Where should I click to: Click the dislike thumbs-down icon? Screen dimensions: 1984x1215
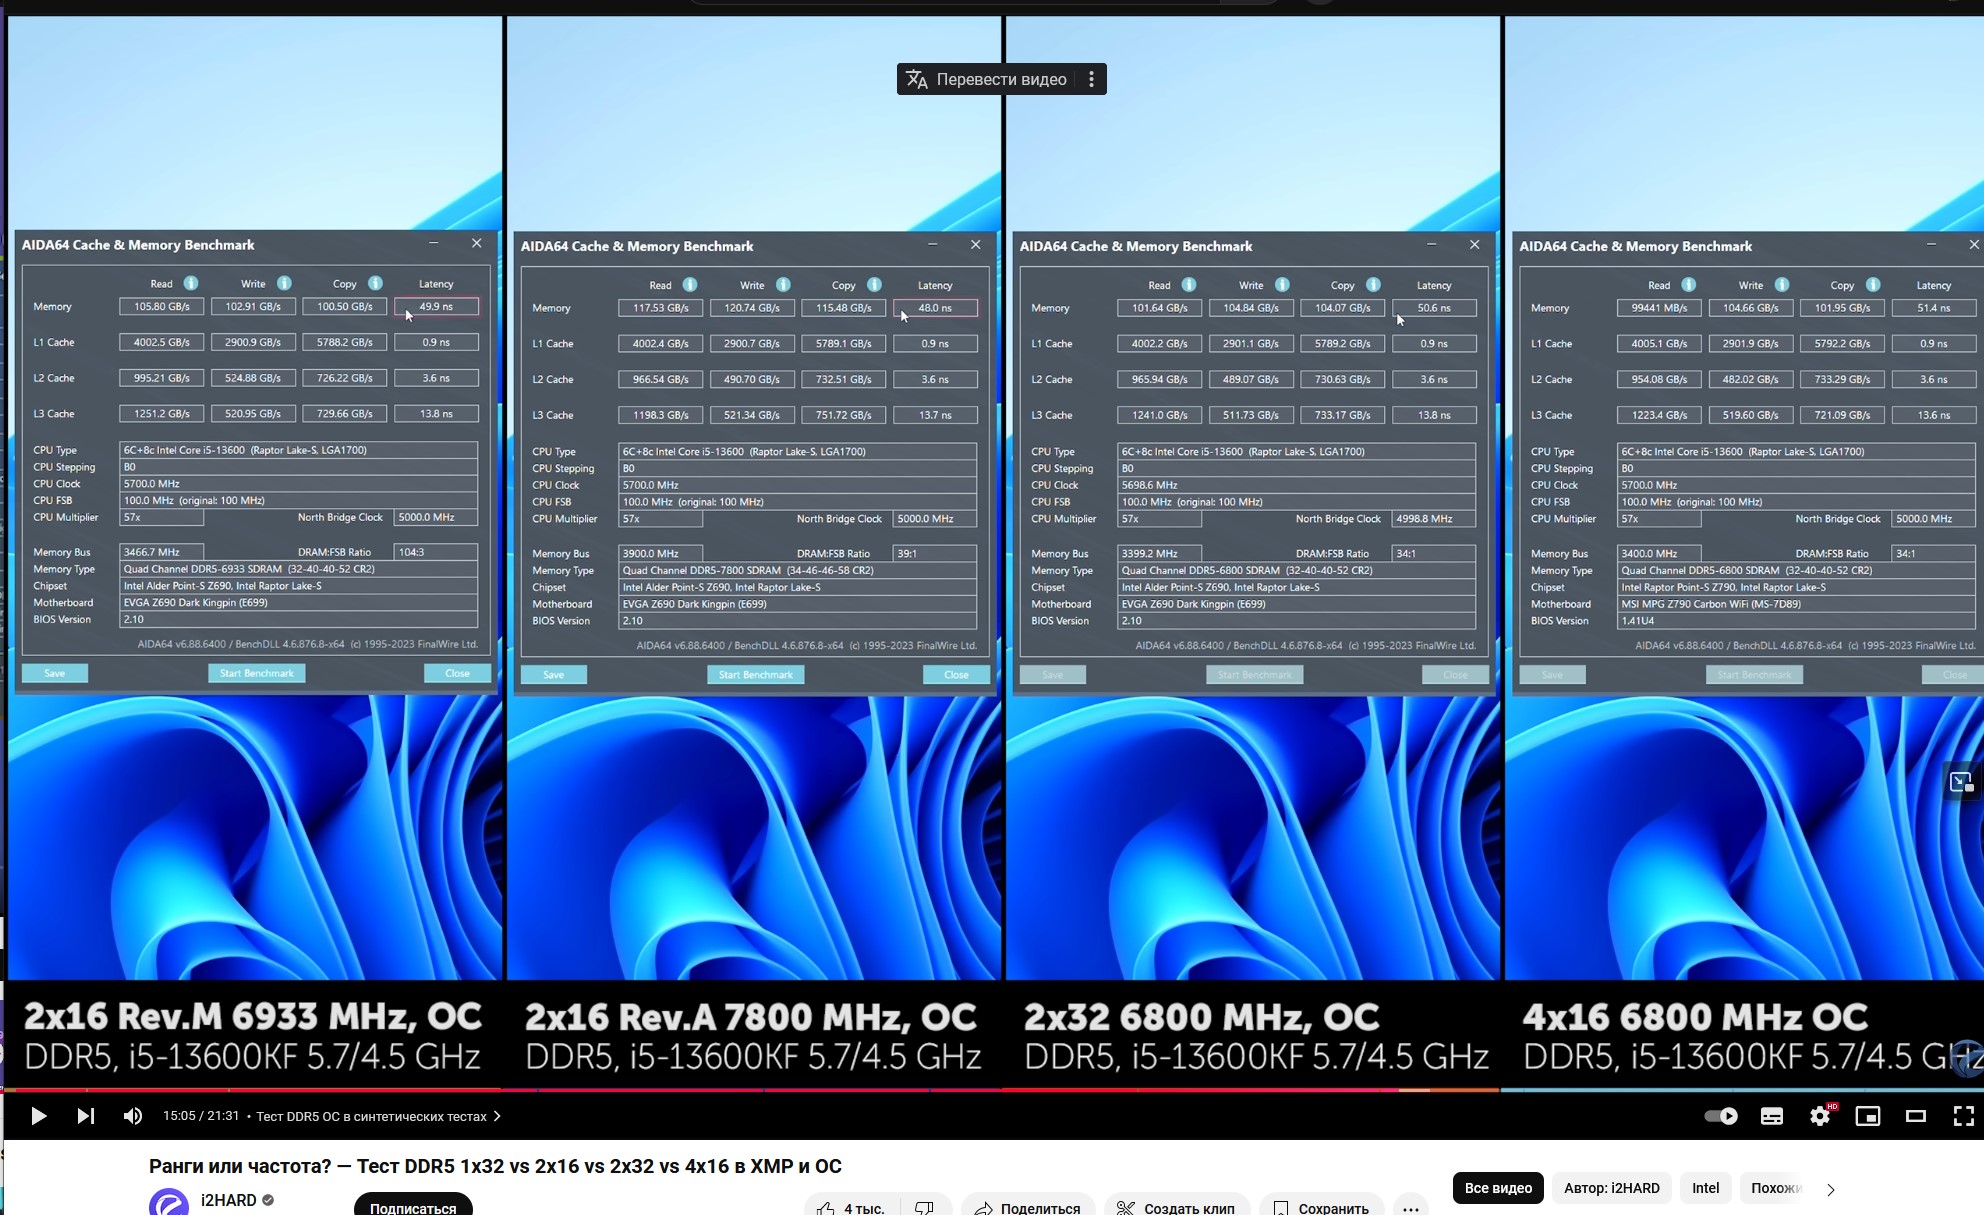click(924, 1208)
